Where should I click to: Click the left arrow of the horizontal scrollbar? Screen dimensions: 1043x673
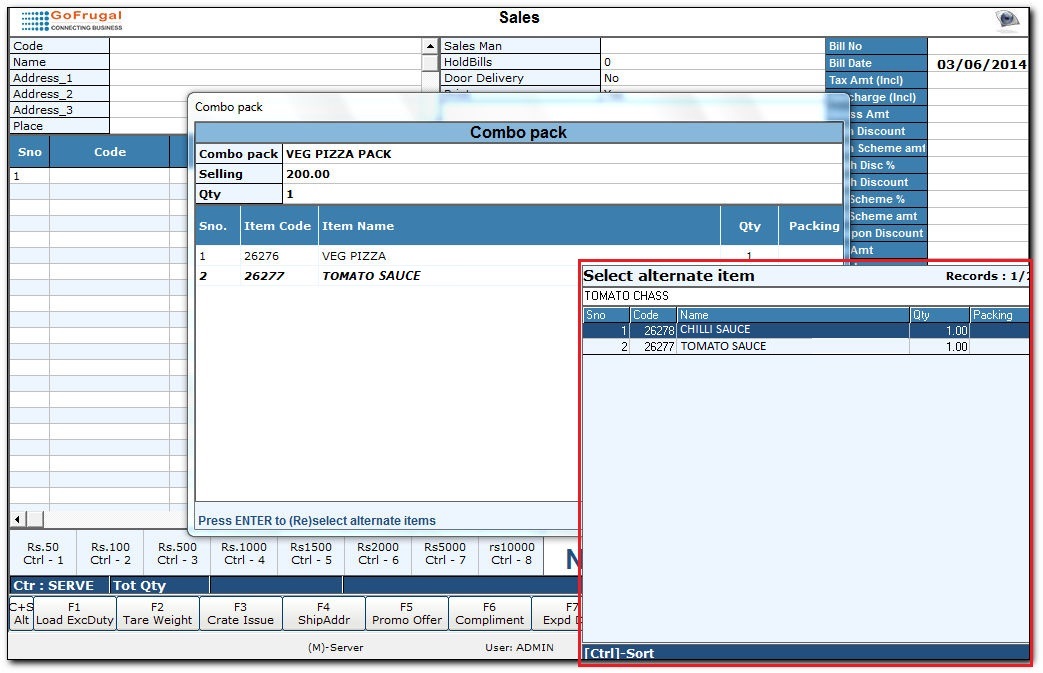point(17,519)
